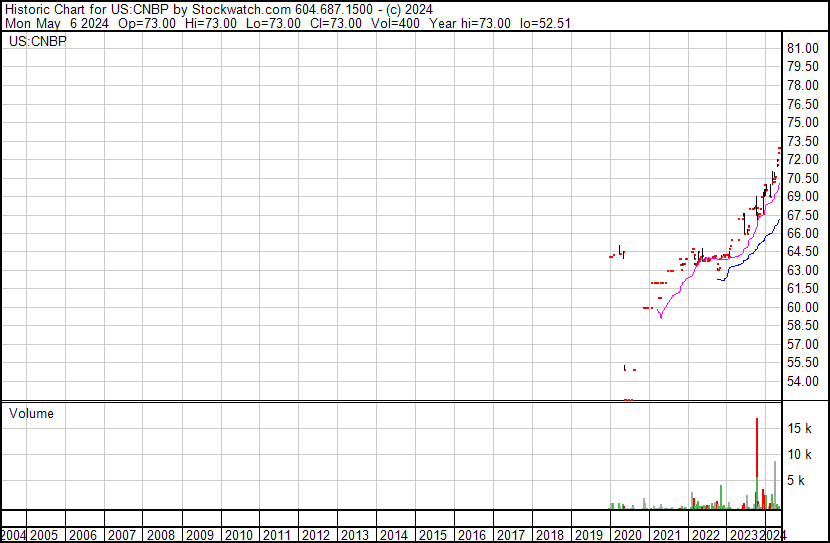The height and width of the screenshot is (543, 830).
Task: Click the 2013 year label
Action: point(355,535)
